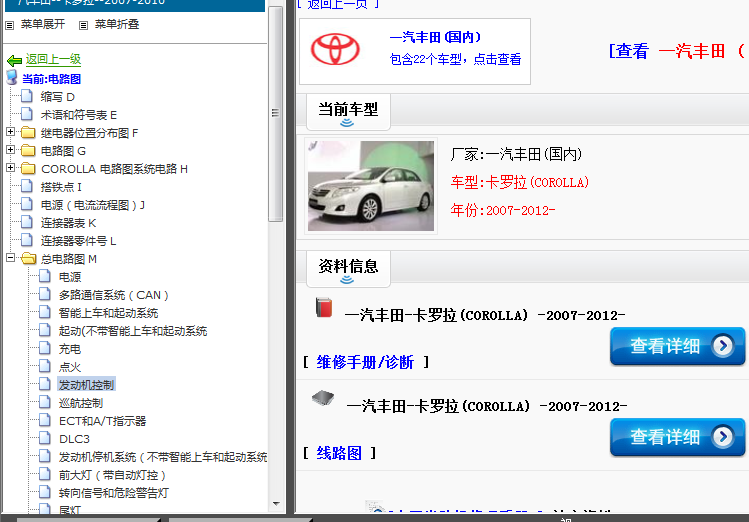
Task: Click the scroll down arrow of tree panel
Action: (276, 503)
